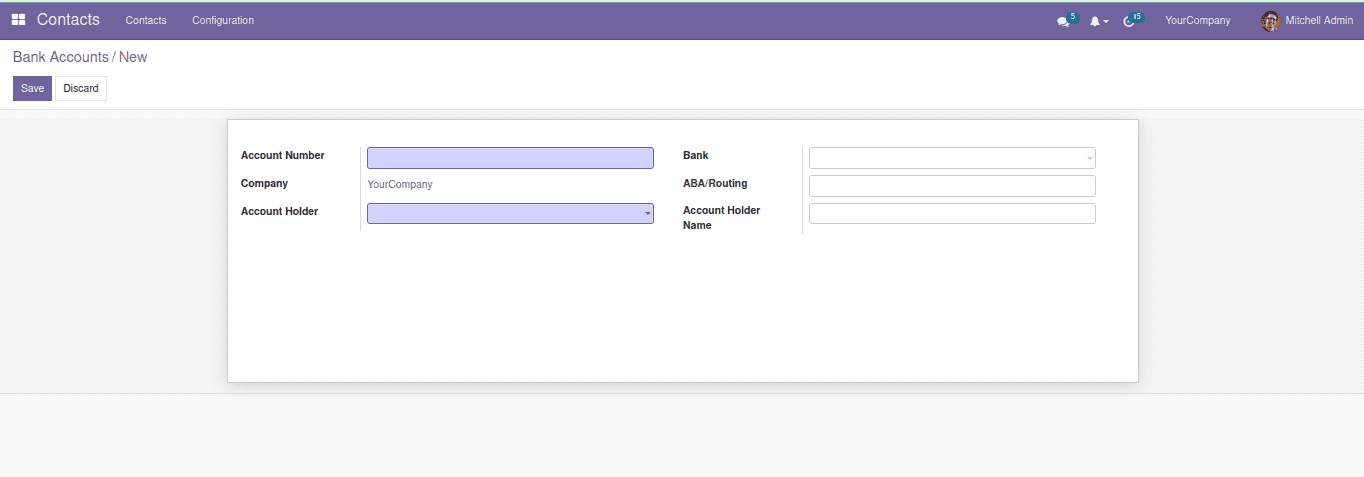Discard the new bank account record
The image size is (1364, 477).
pos(81,88)
